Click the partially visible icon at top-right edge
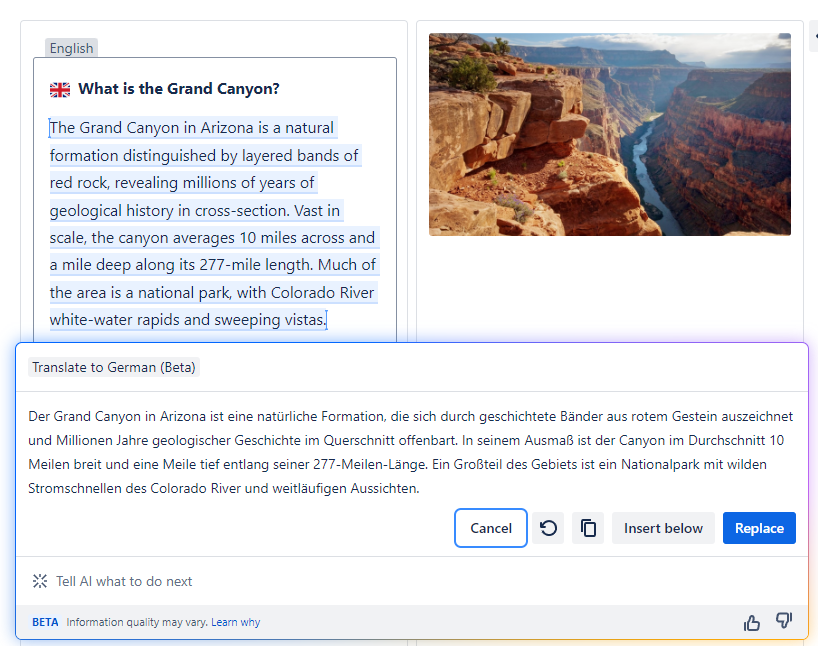This screenshot has height=646, width=818. click(813, 36)
